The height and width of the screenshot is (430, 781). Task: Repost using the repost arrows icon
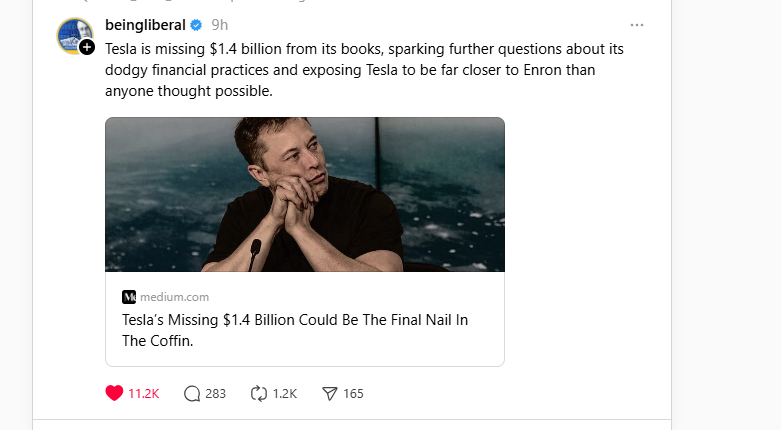tap(259, 393)
